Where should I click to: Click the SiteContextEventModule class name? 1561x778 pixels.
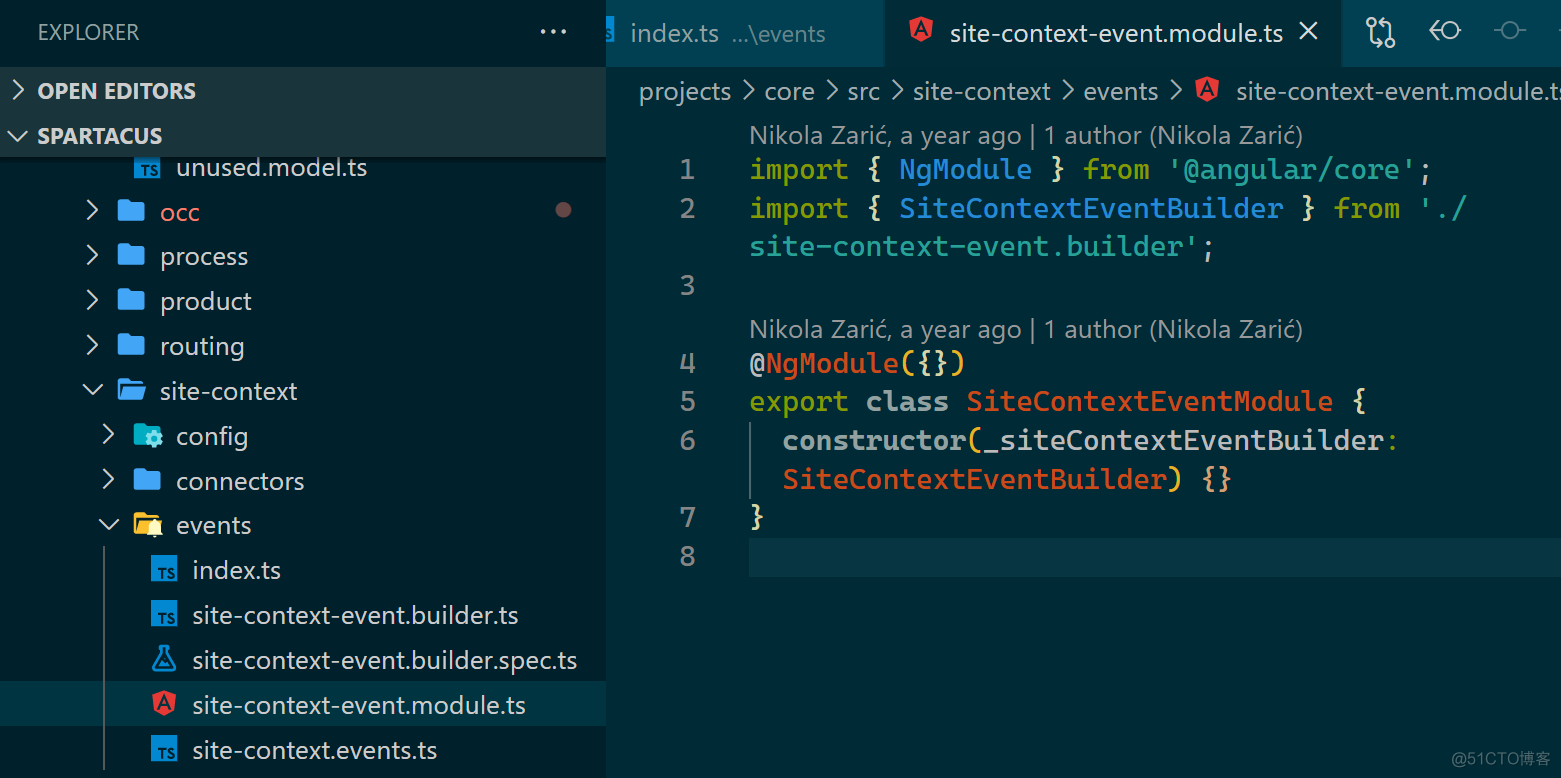[1149, 402]
